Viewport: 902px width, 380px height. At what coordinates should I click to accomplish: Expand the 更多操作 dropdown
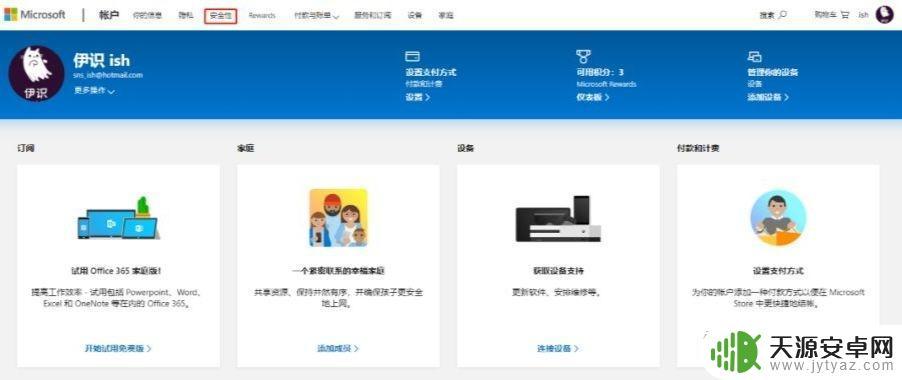[94, 91]
